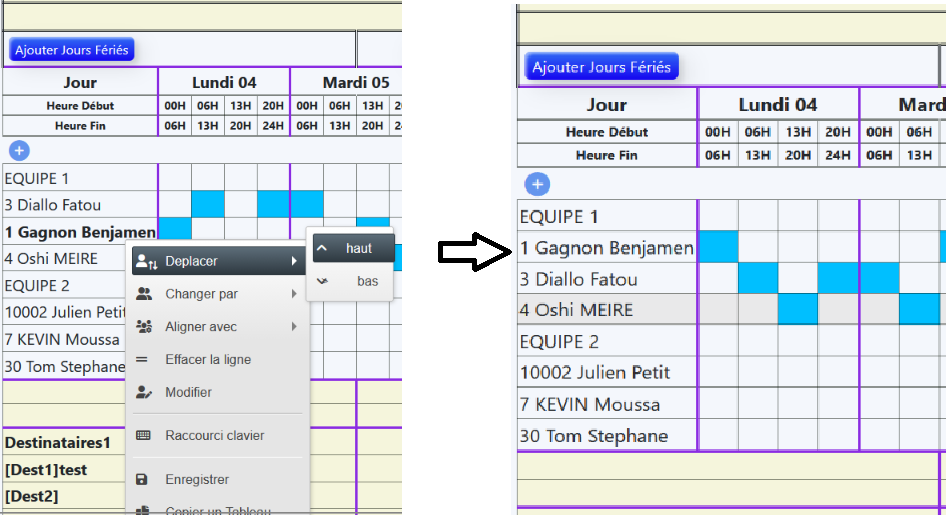Select Enregistrer in context menu

(x=218, y=479)
